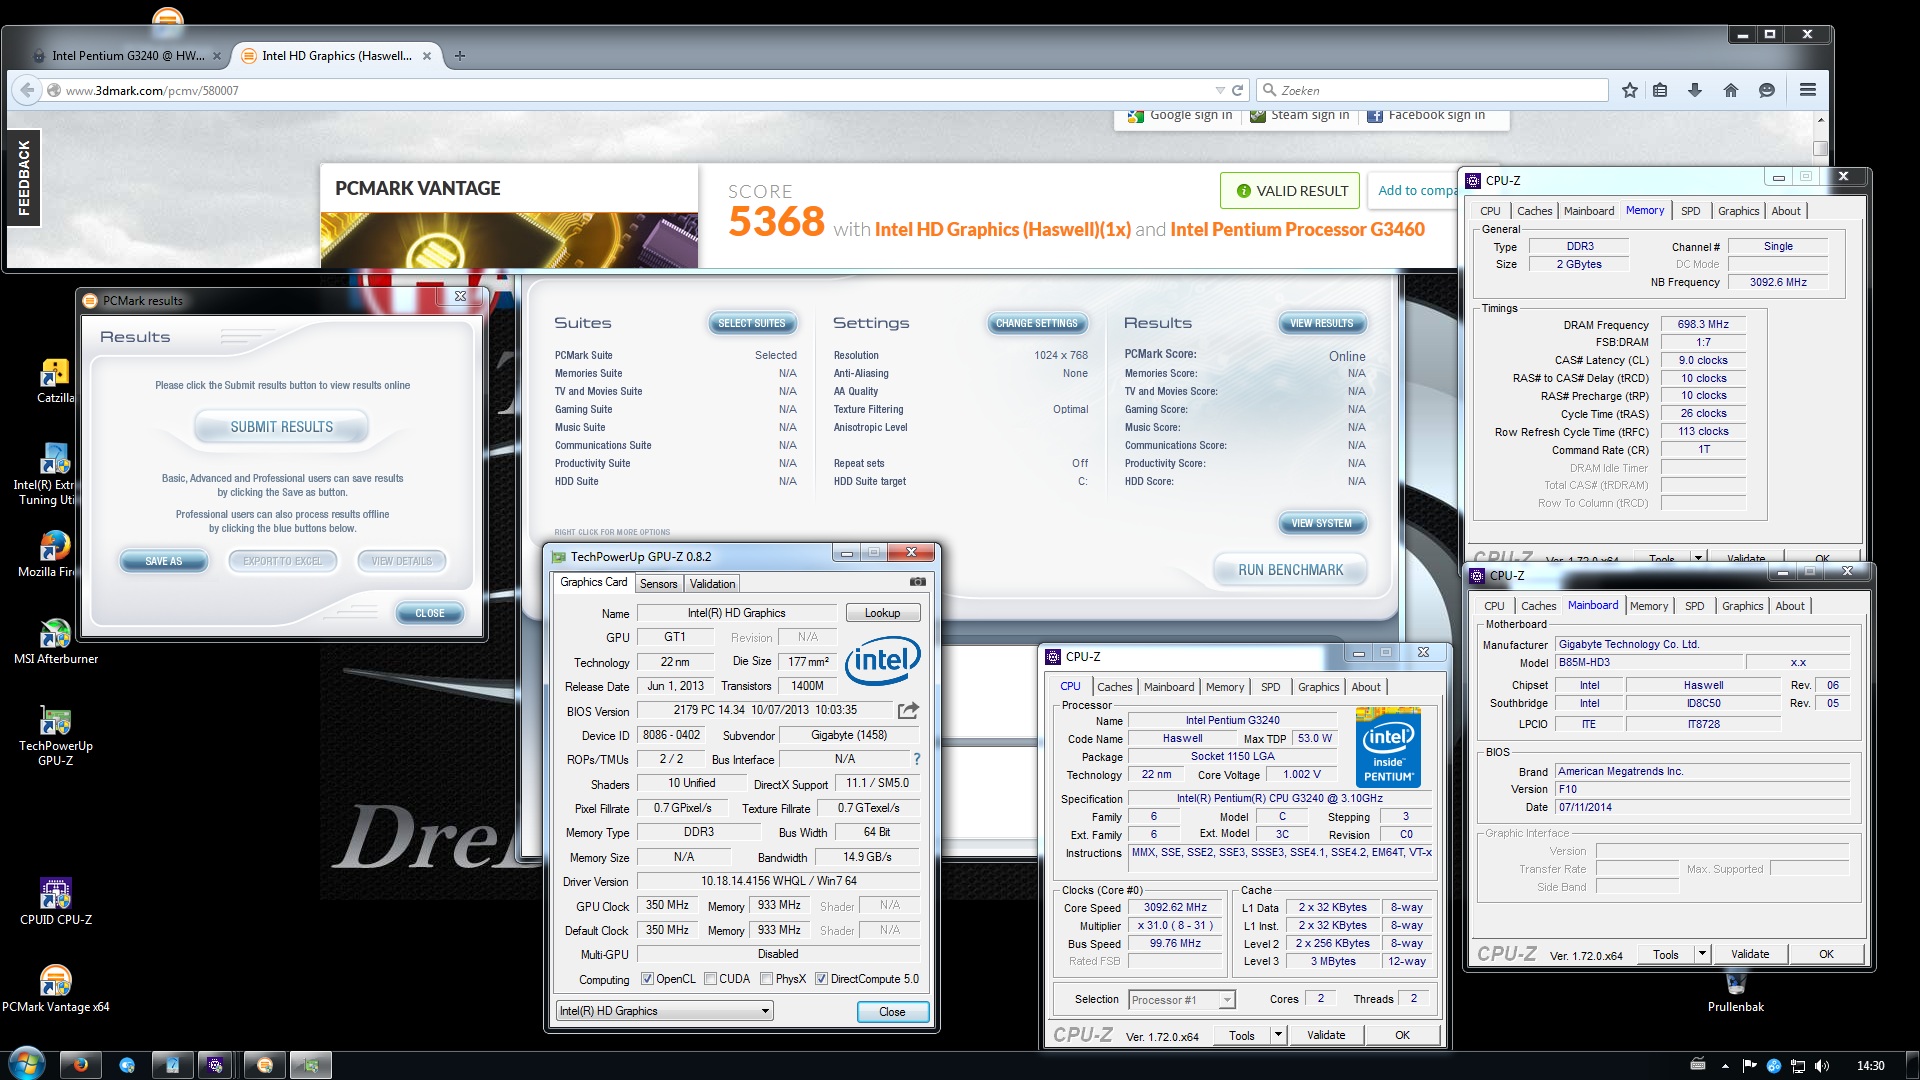Screen dimensions: 1920x1080
Task: Click CLOSE in PCMark results dialog
Action: tap(430, 614)
